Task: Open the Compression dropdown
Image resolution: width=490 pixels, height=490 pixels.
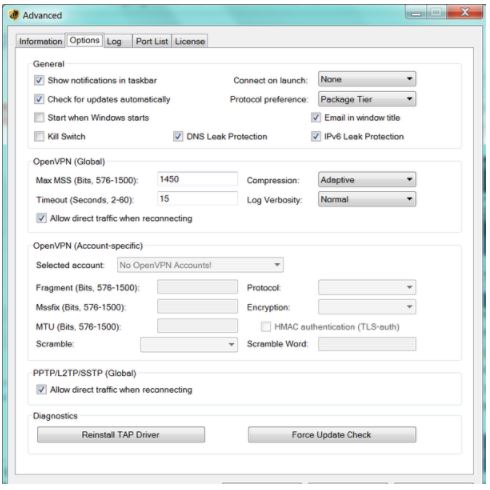Action: 367,180
